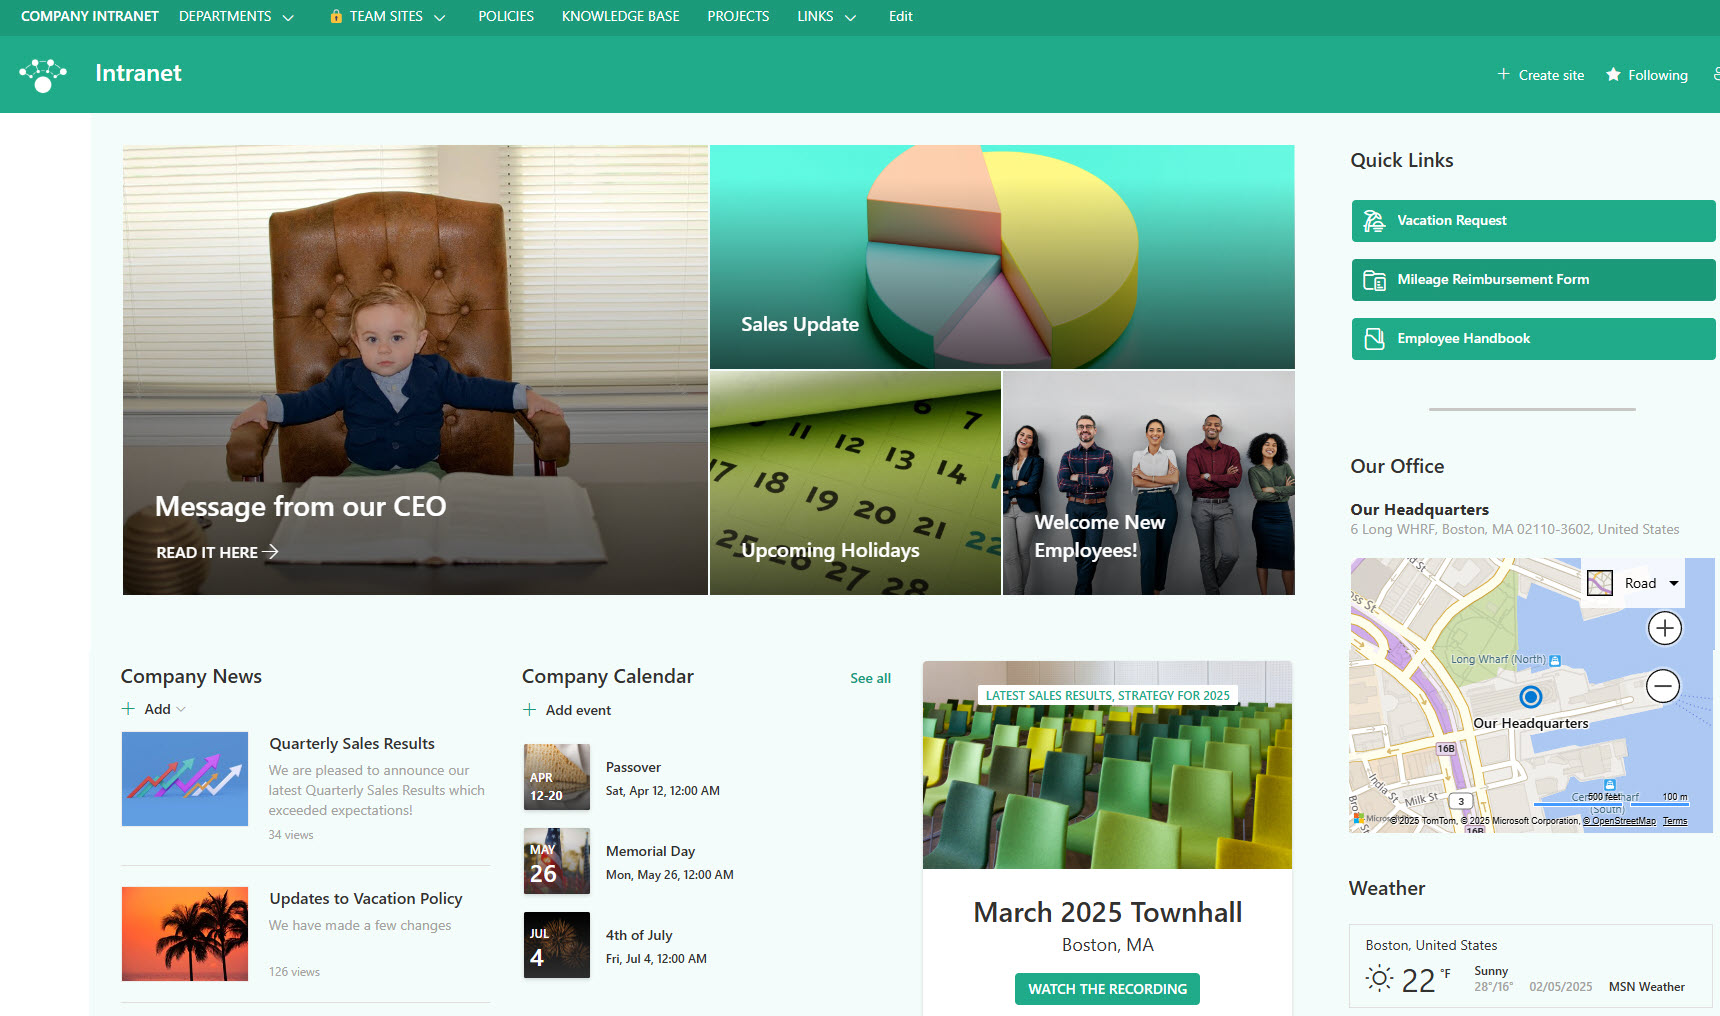Open the Sales Update hero tile
This screenshot has height=1016, width=1720.
point(1001,257)
